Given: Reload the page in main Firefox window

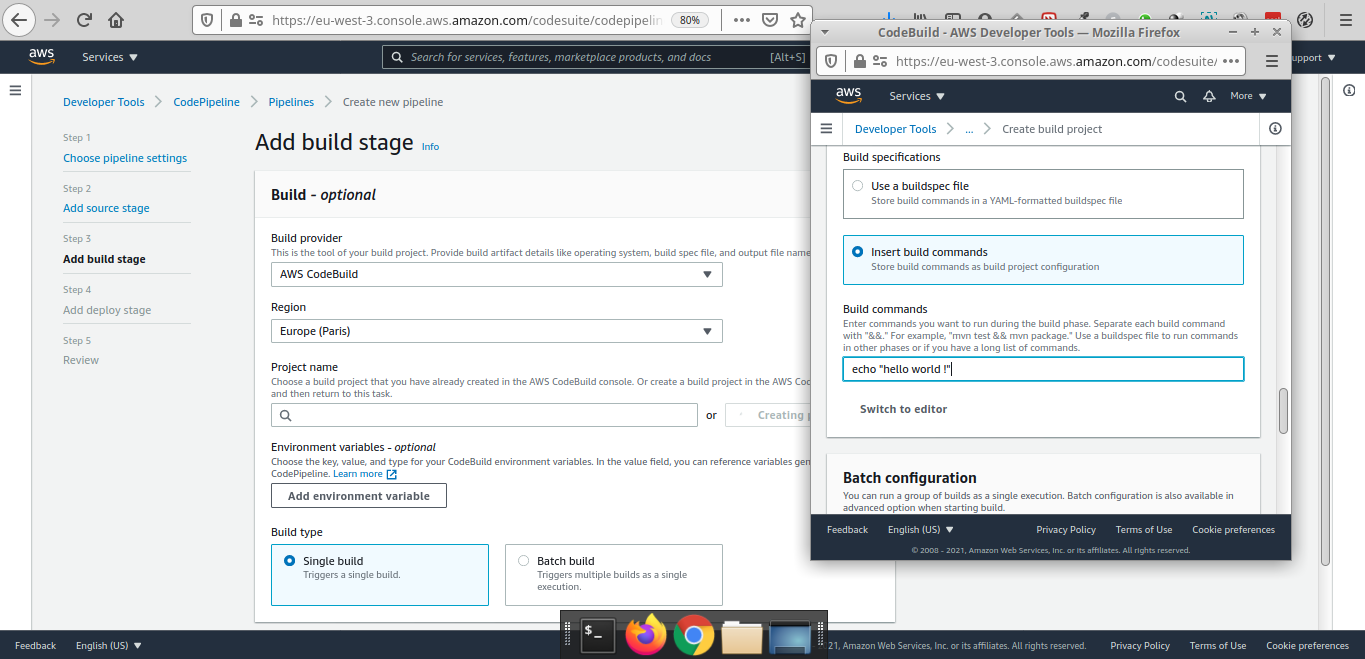Looking at the screenshot, I should 84,20.
